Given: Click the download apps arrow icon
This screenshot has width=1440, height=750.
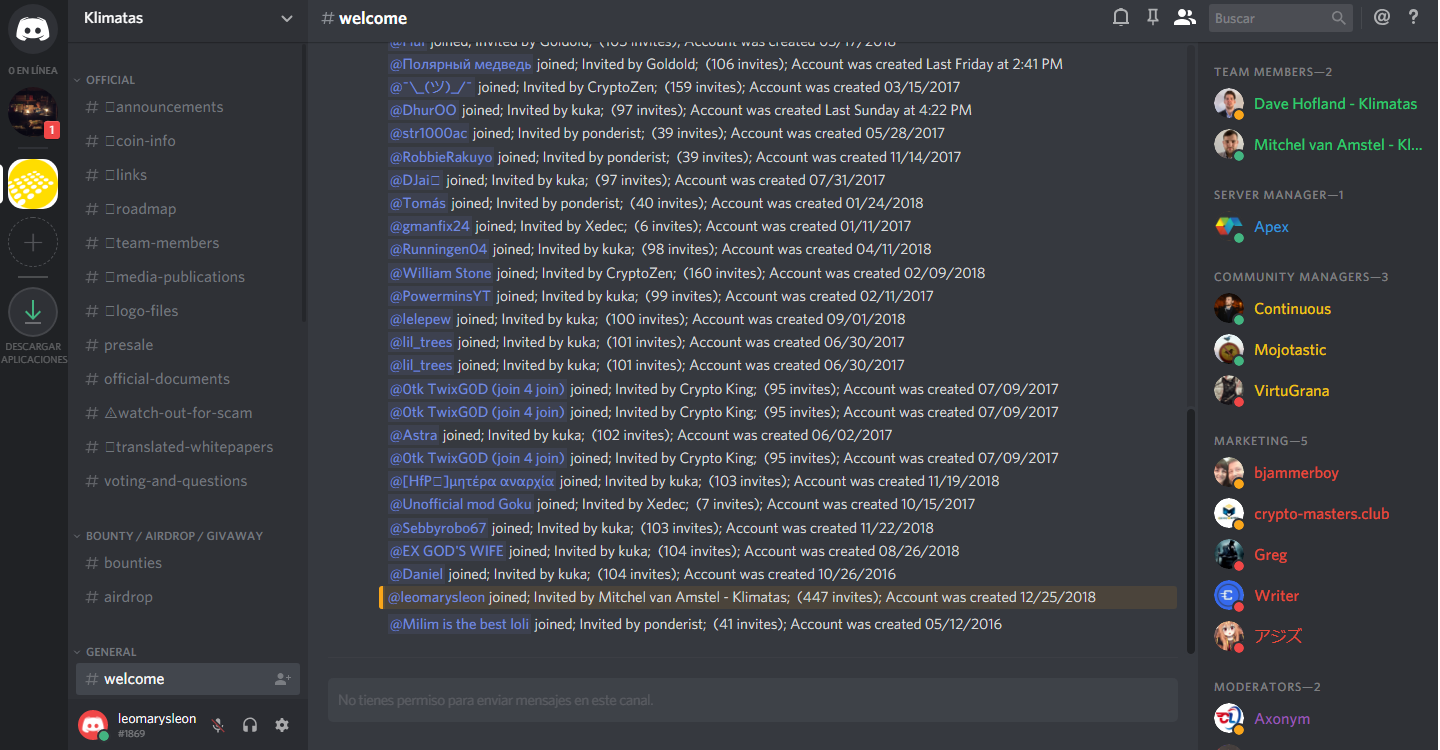Looking at the screenshot, I should tap(33, 311).
